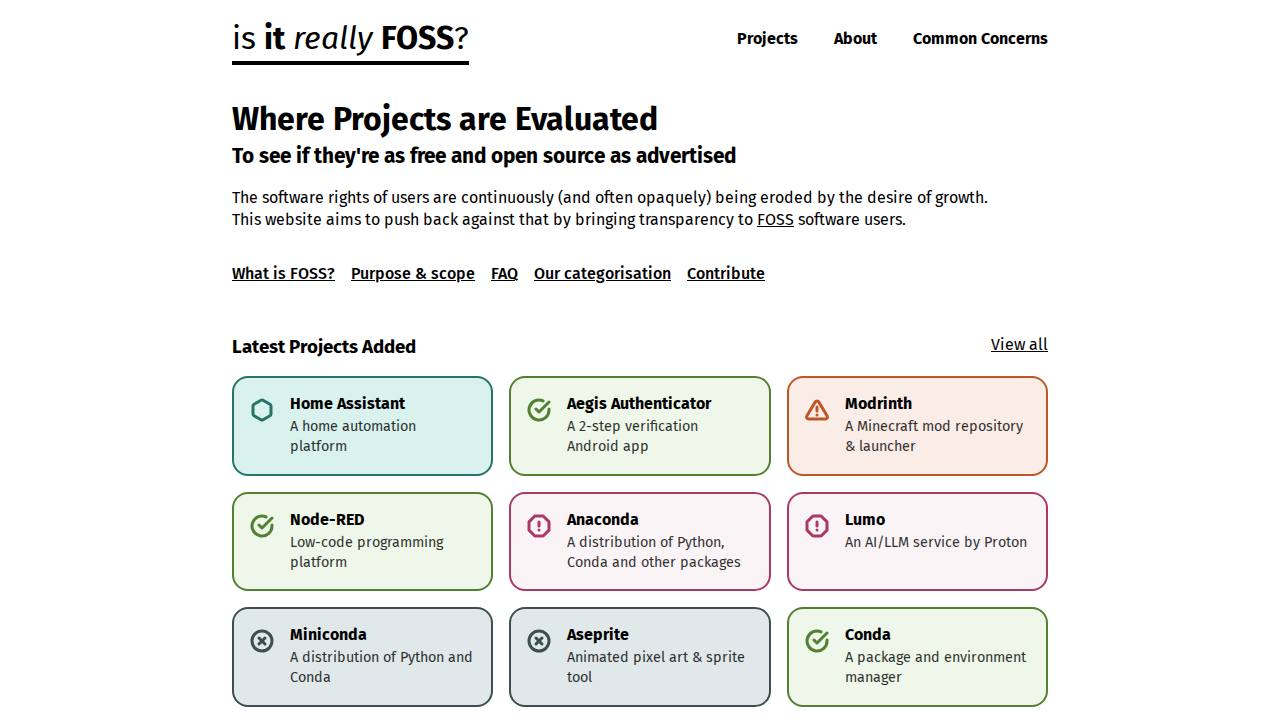Open the Anaconda project title
The height and width of the screenshot is (720, 1280).
(602, 520)
